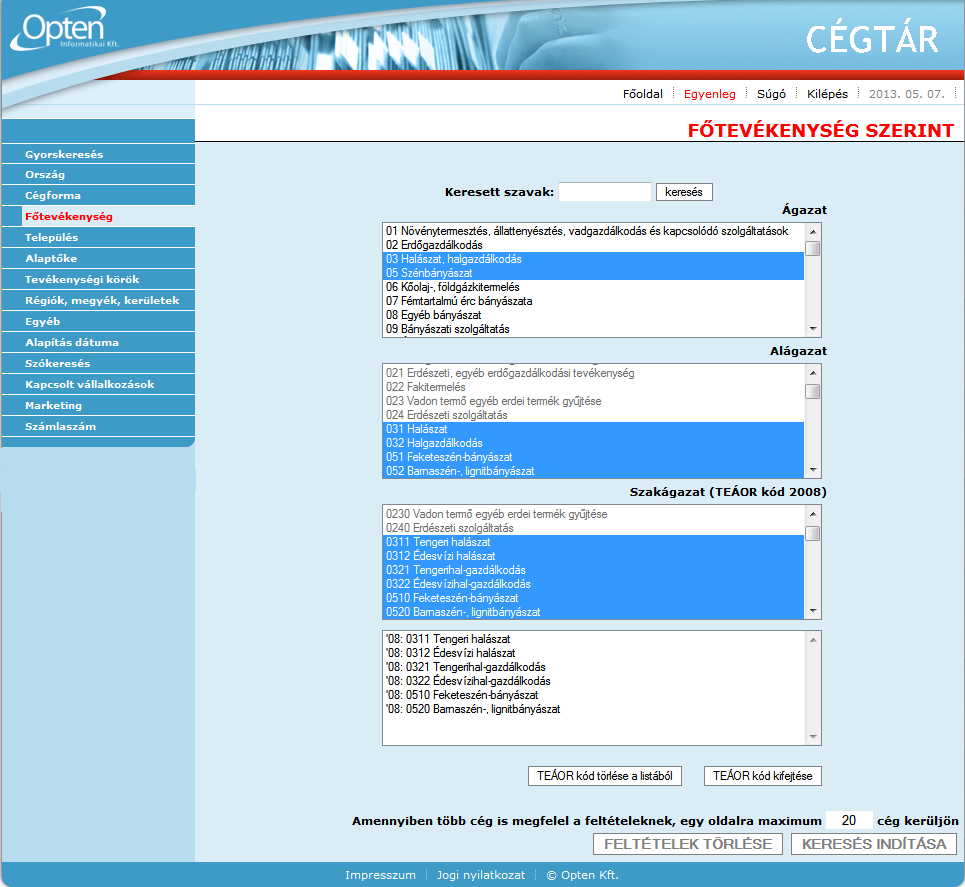Open Egyéb sidebar item
The image size is (965, 887).
point(98,321)
